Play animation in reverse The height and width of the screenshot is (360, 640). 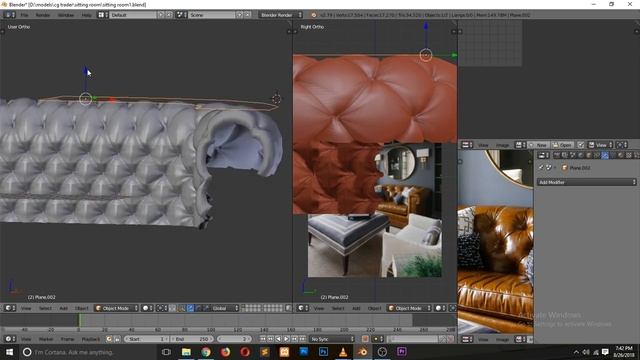click(x=278, y=339)
